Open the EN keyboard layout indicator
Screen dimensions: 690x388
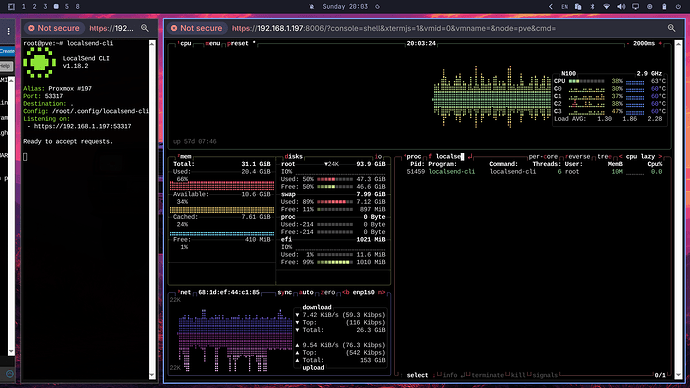[x=564, y=7]
